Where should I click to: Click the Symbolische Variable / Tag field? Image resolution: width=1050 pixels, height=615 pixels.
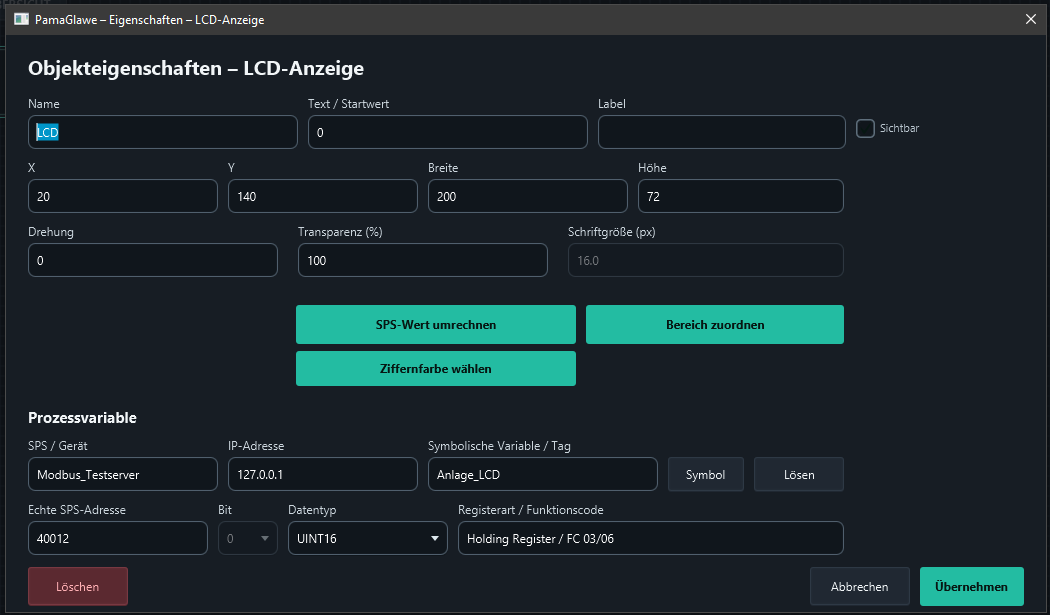click(542, 474)
